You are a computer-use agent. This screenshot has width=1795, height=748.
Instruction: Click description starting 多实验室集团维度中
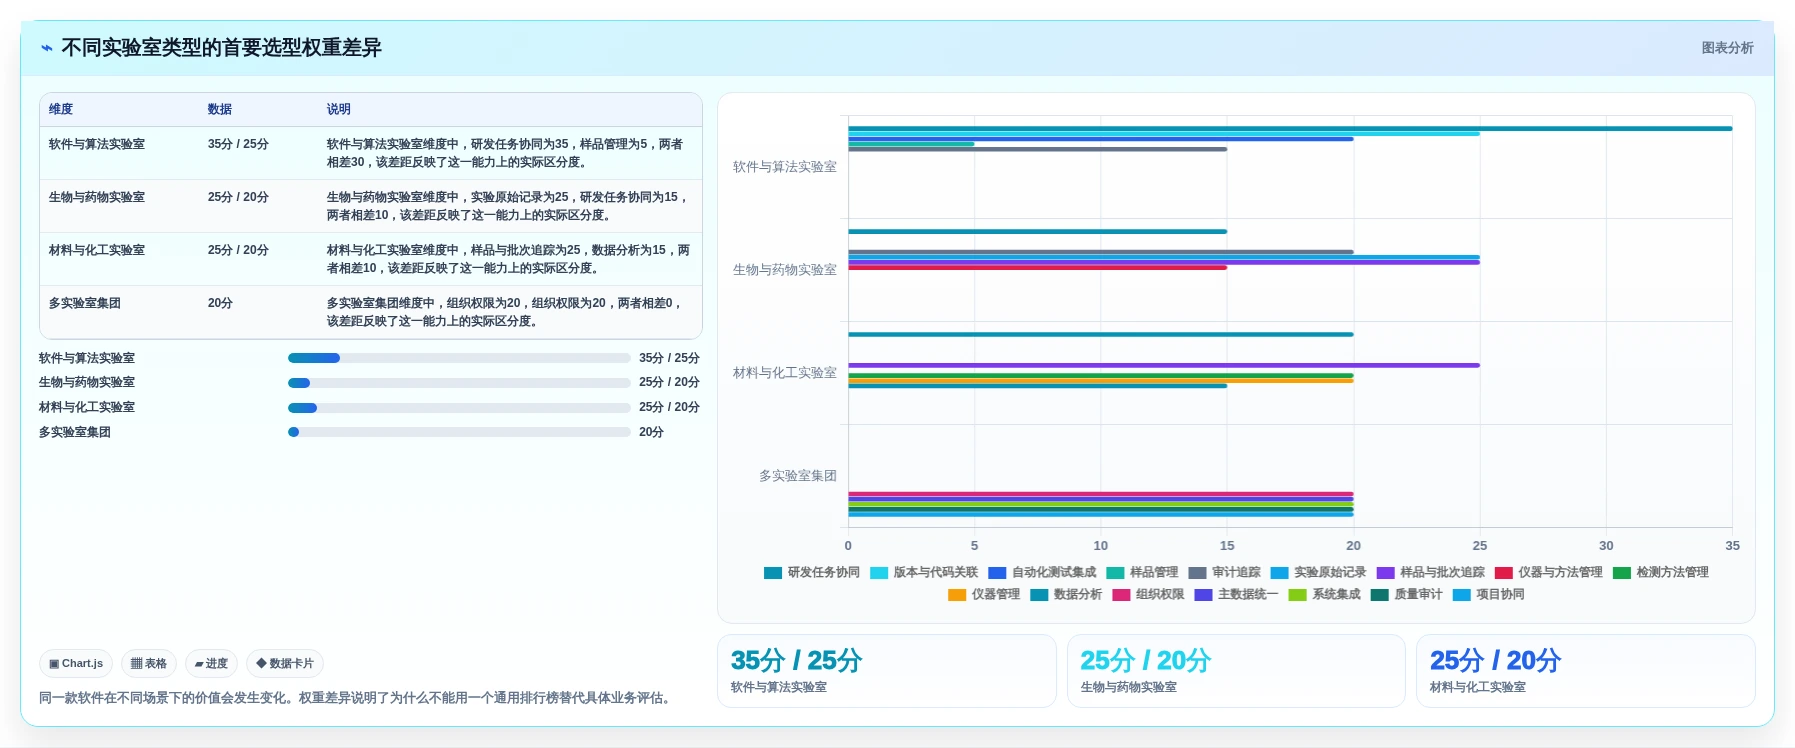coord(505,312)
